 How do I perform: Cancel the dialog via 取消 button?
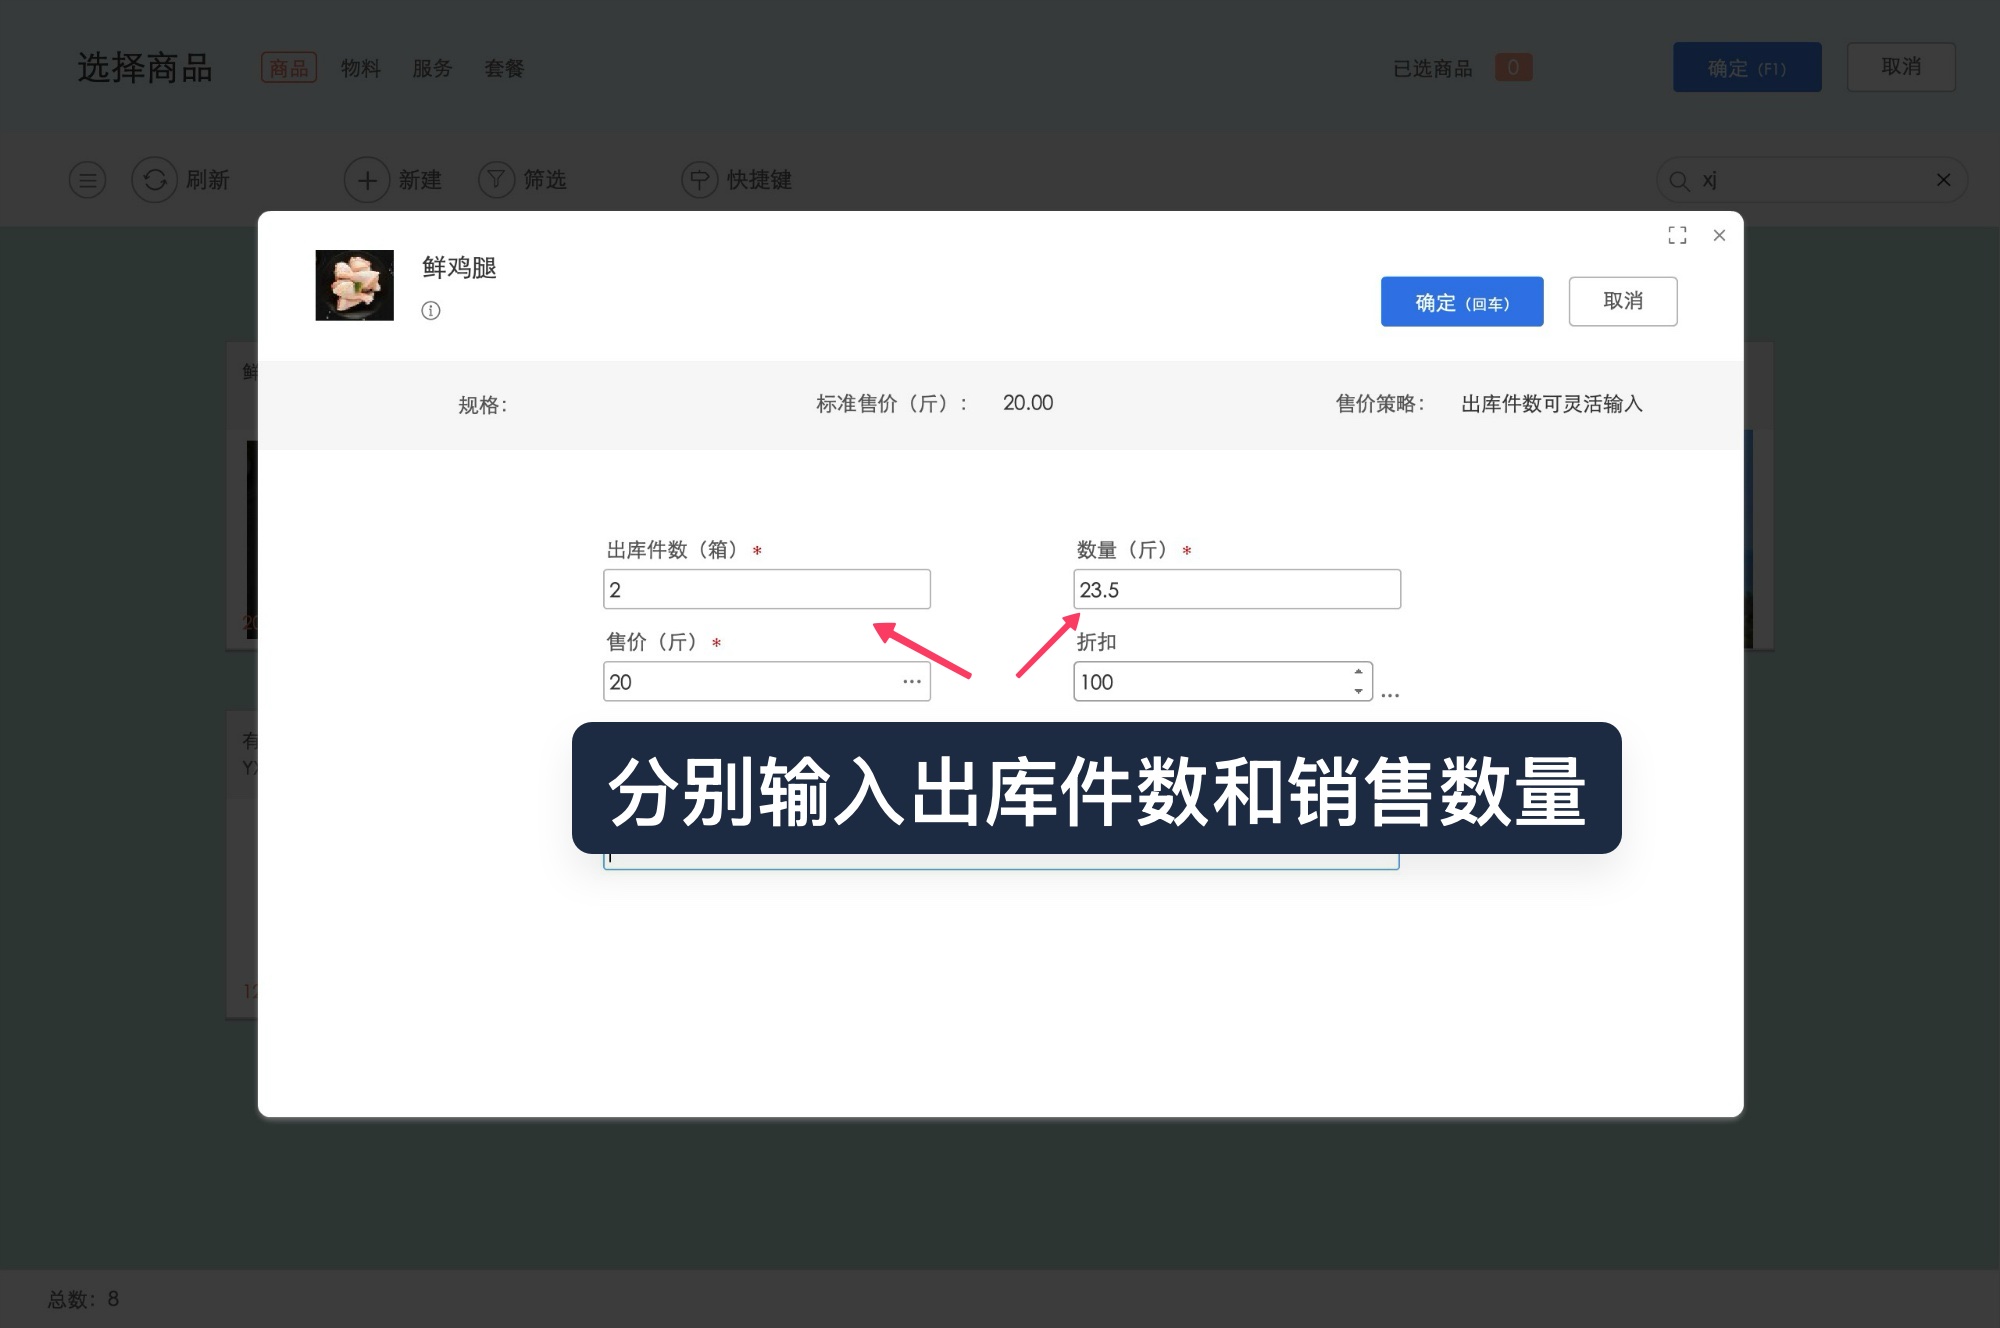[1623, 301]
